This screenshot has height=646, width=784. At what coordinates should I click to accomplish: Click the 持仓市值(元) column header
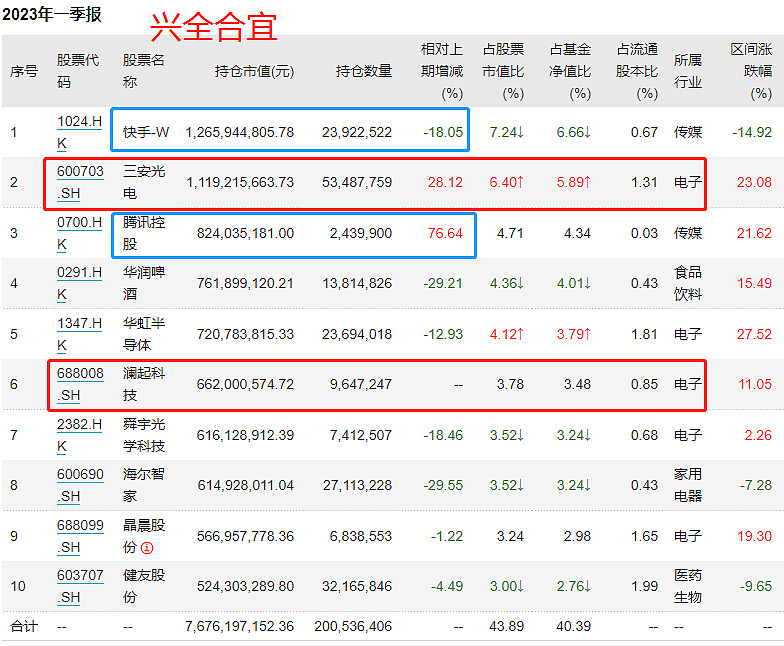(x=254, y=71)
